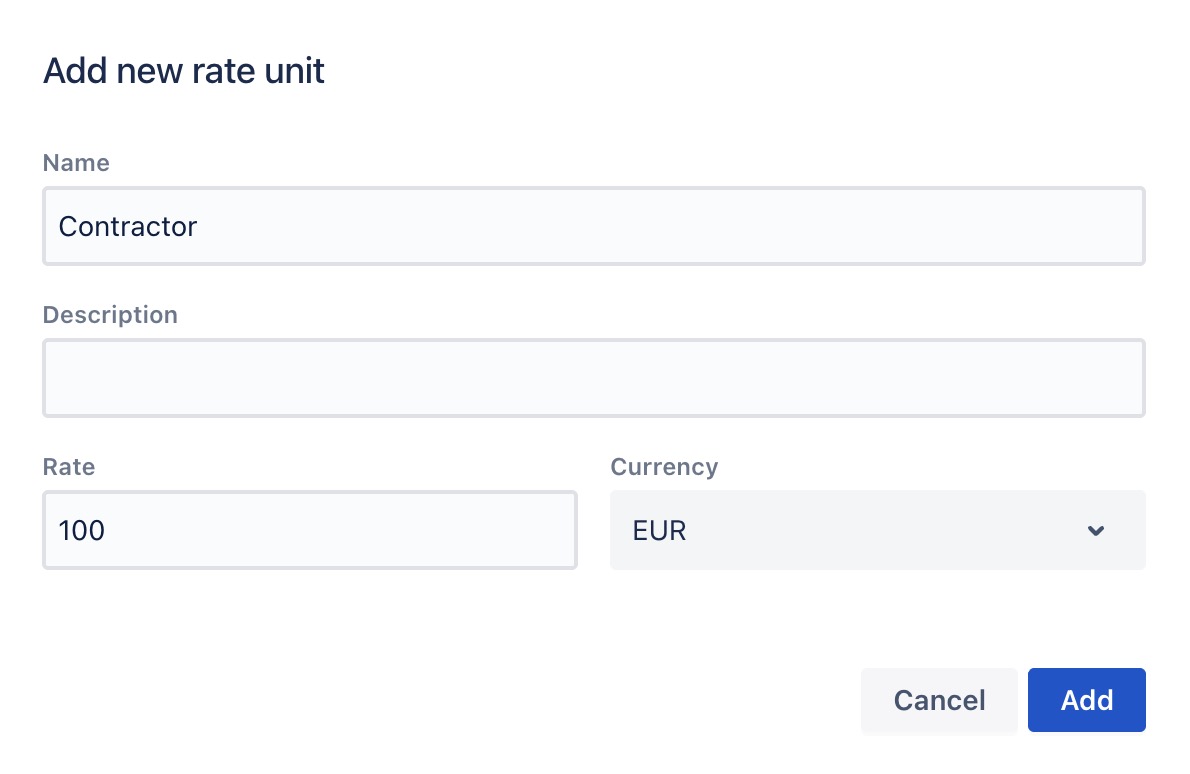Click the 100 value in Rate field
Image resolution: width=1190 pixels, height=774 pixels.
82,531
